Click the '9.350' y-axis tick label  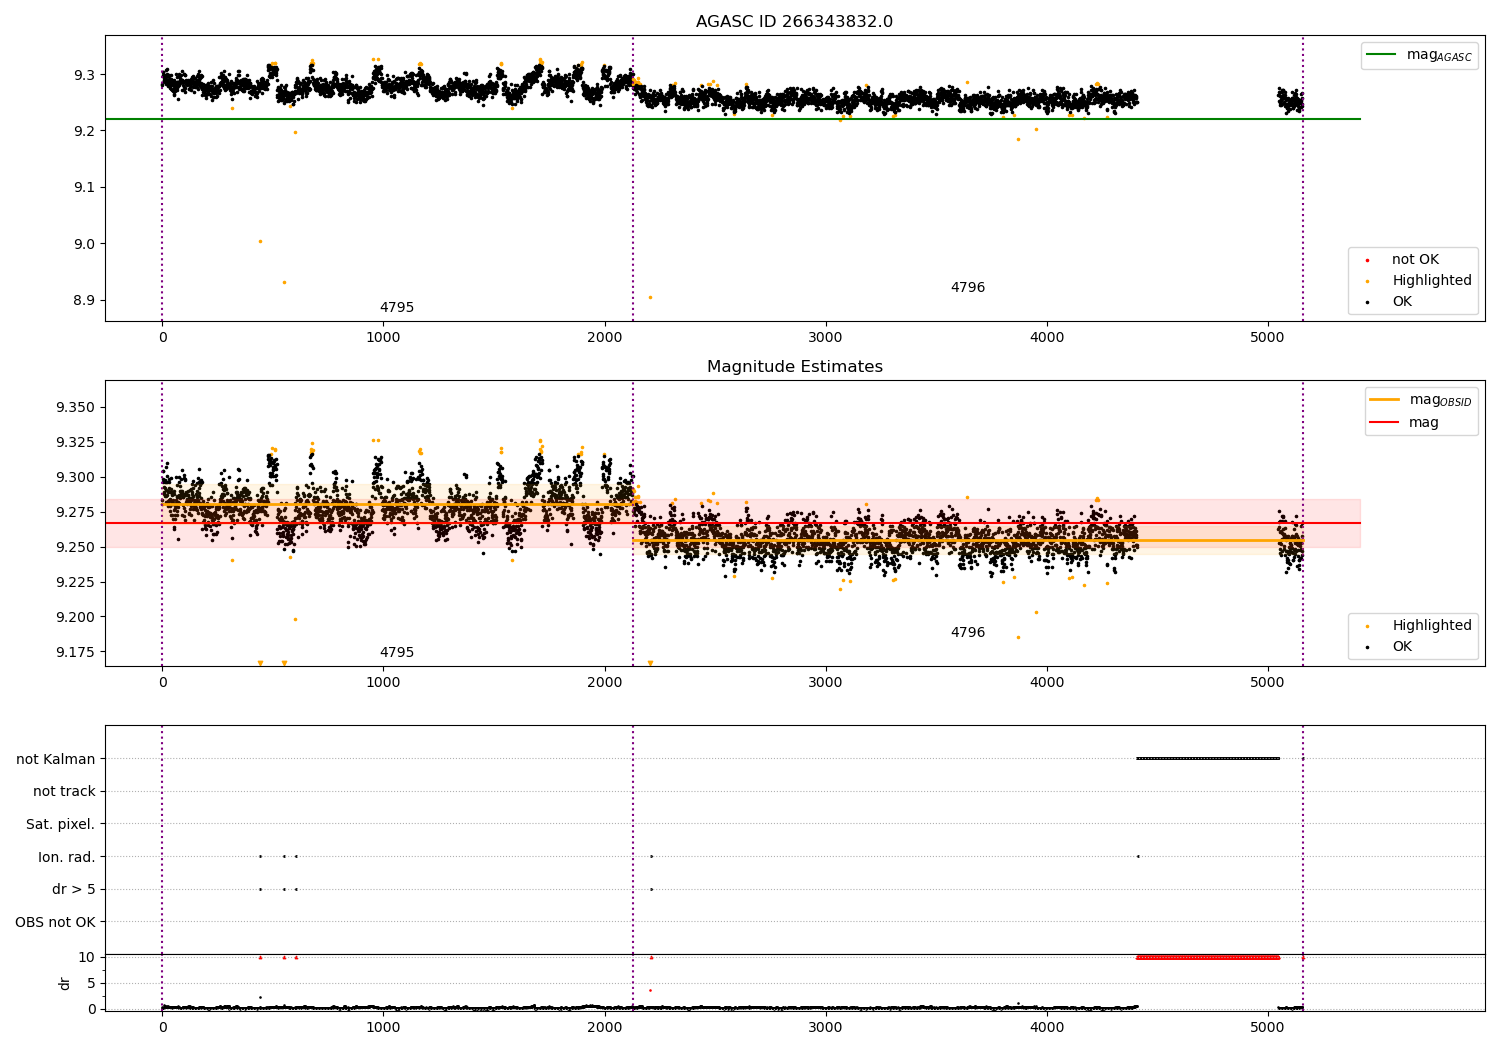75,407
